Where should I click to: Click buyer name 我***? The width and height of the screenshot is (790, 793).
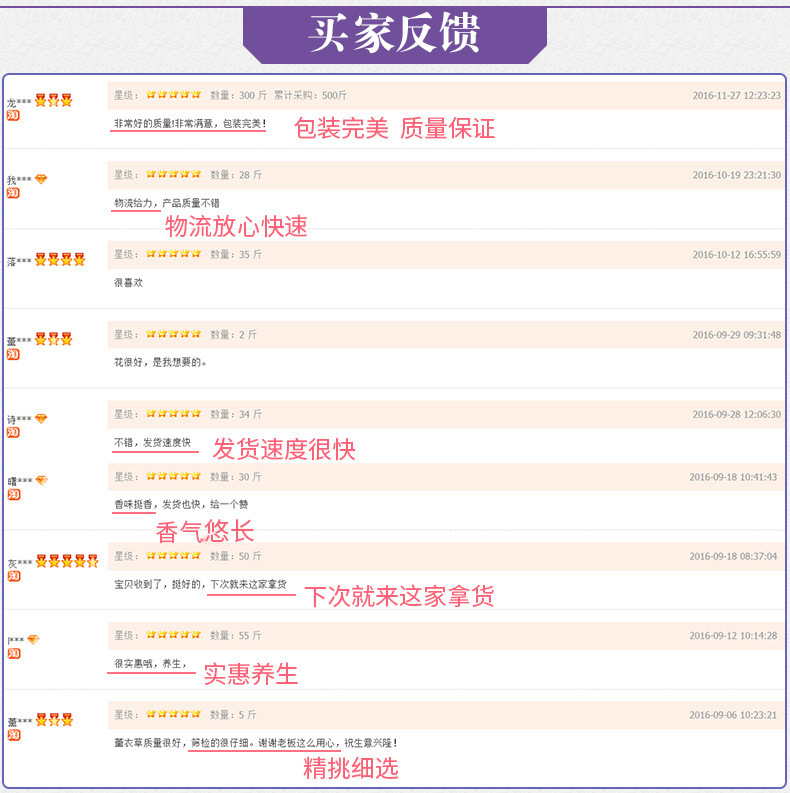point(19,180)
